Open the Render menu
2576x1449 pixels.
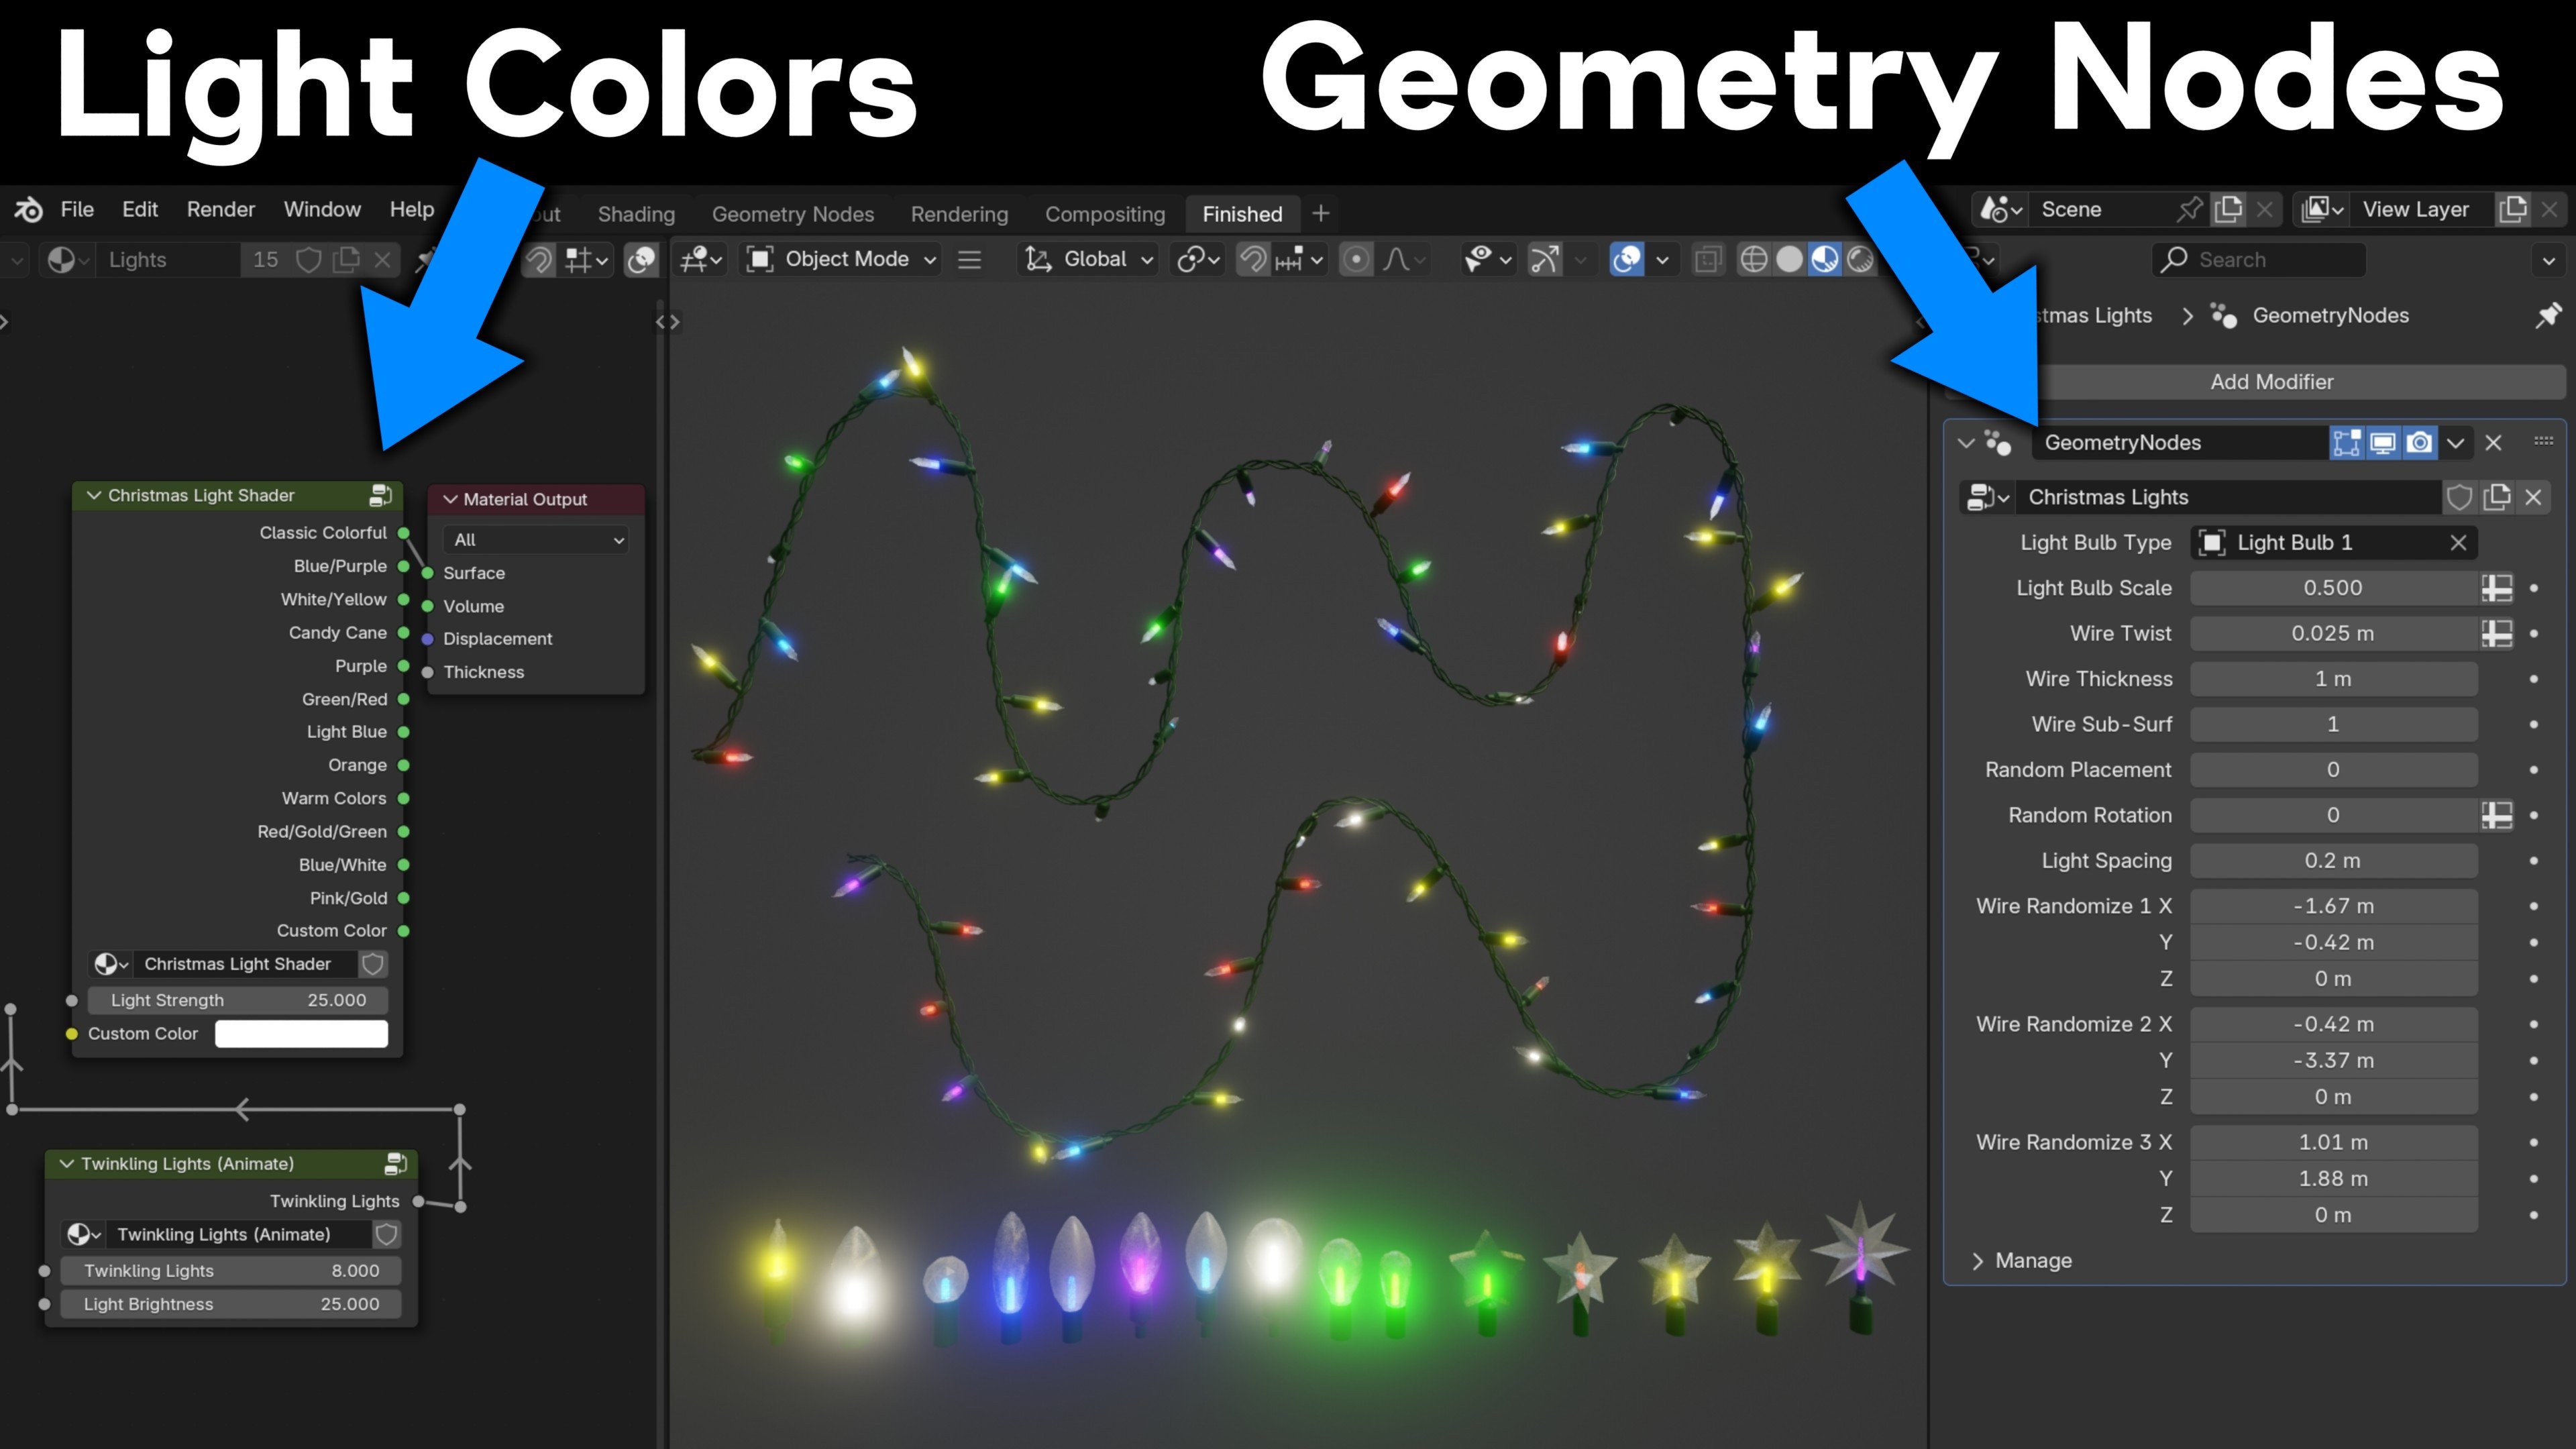pyautogui.click(x=220, y=209)
